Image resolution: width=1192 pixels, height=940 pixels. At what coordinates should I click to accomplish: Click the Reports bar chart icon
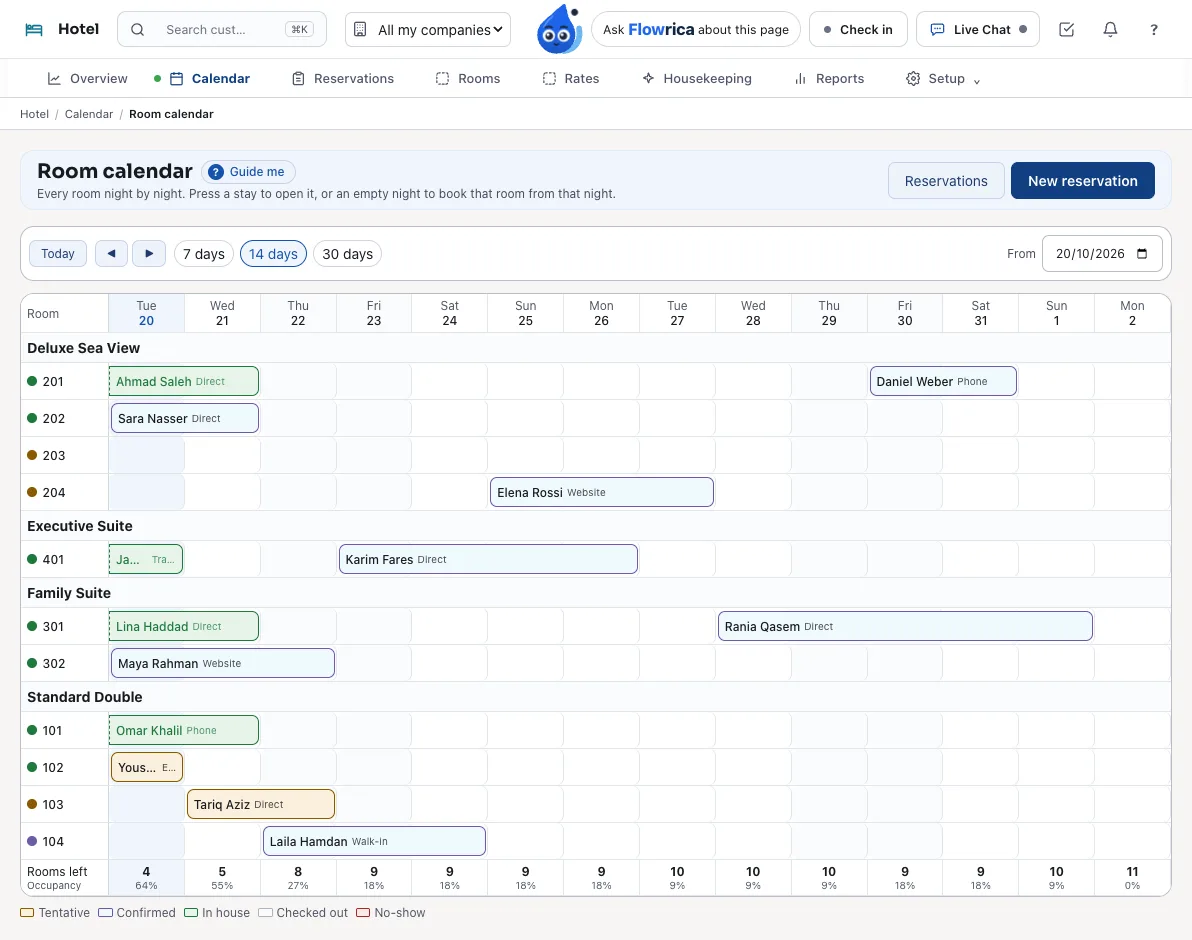(800, 78)
